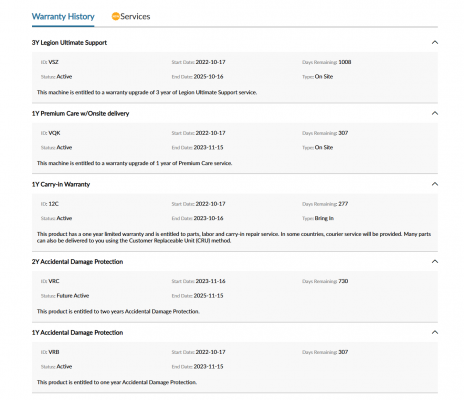
Task: Collapse the 1Y Premium Care w/Onsite delivery section
Action: click(435, 113)
